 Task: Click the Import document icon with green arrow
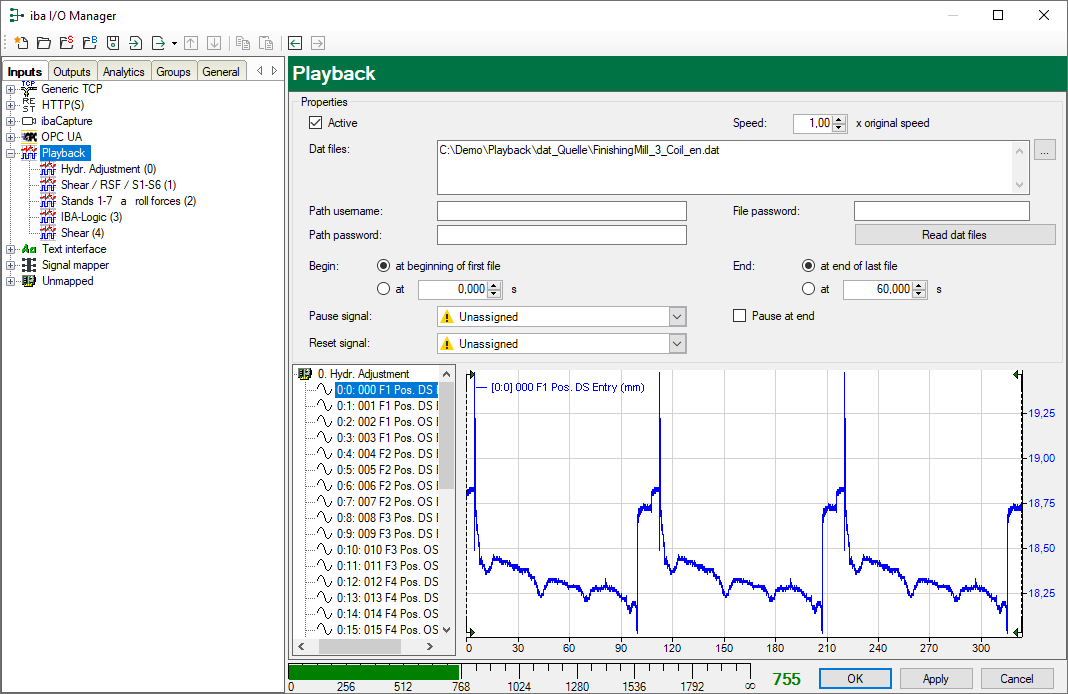pos(135,43)
